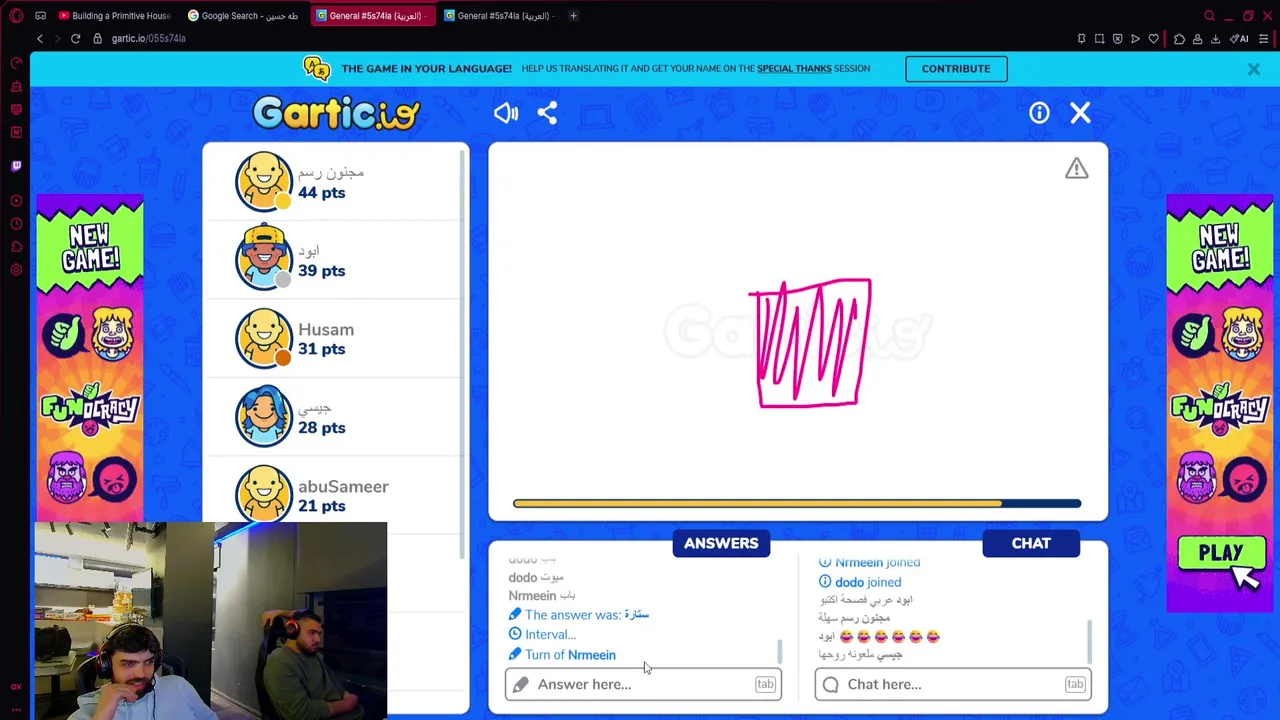Open the room info icon
Image resolution: width=1280 pixels, height=720 pixels.
[1039, 113]
